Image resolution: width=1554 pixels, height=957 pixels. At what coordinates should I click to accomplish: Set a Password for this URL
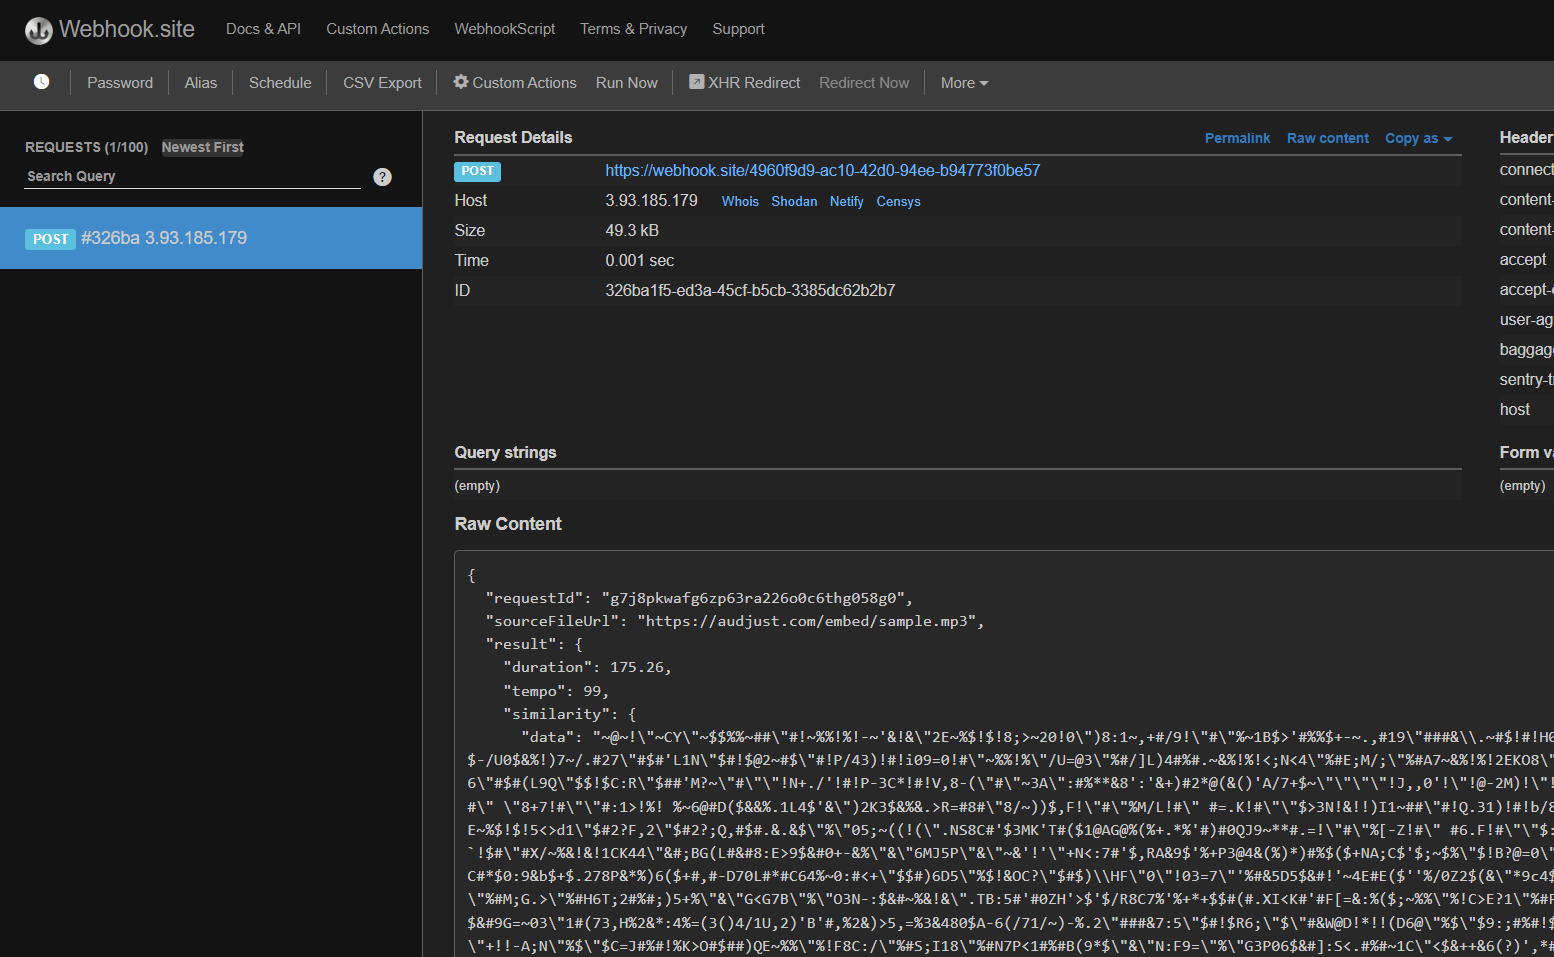pos(120,83)
